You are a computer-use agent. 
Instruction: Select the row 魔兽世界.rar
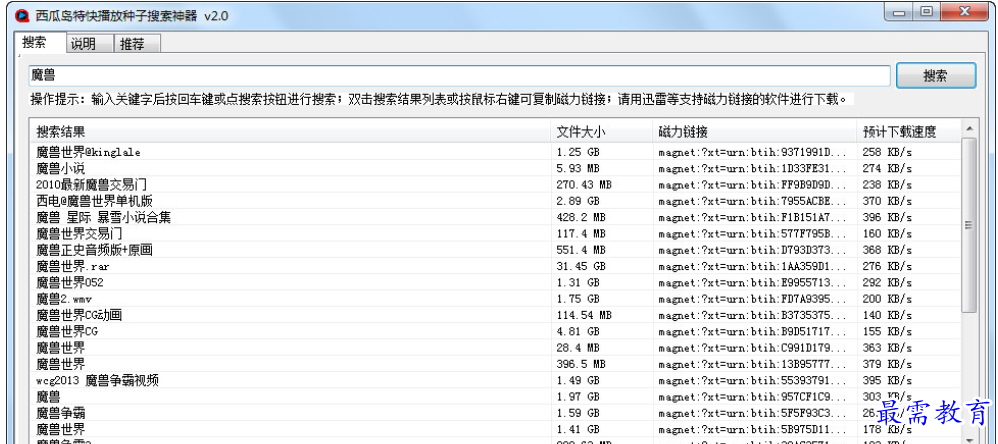pyautogui.click(x=495, y=266)
